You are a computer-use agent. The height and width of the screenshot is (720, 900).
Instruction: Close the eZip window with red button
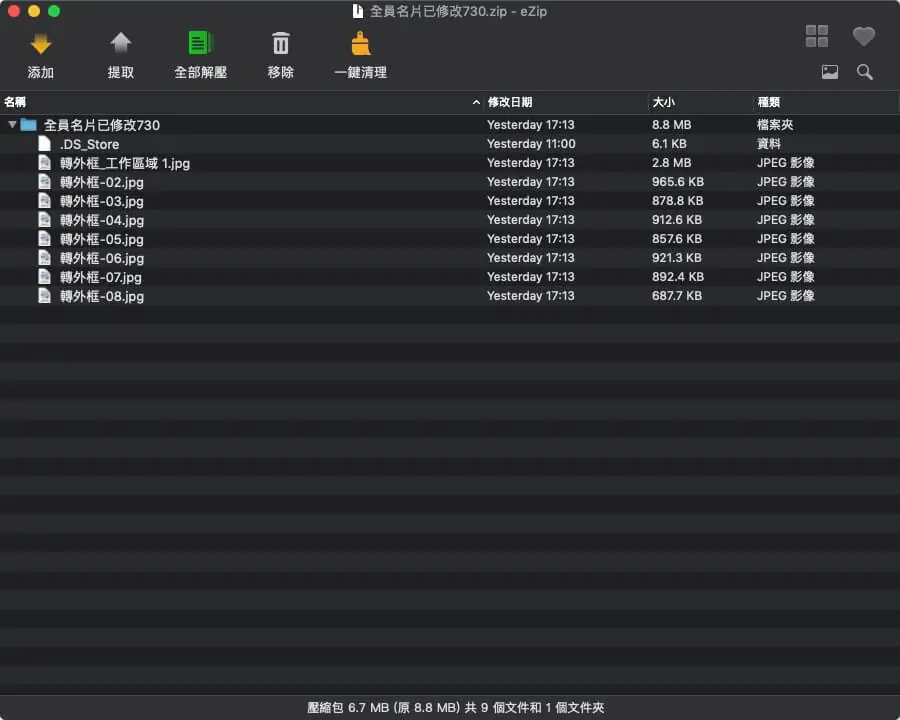click(x=14, y=11)
